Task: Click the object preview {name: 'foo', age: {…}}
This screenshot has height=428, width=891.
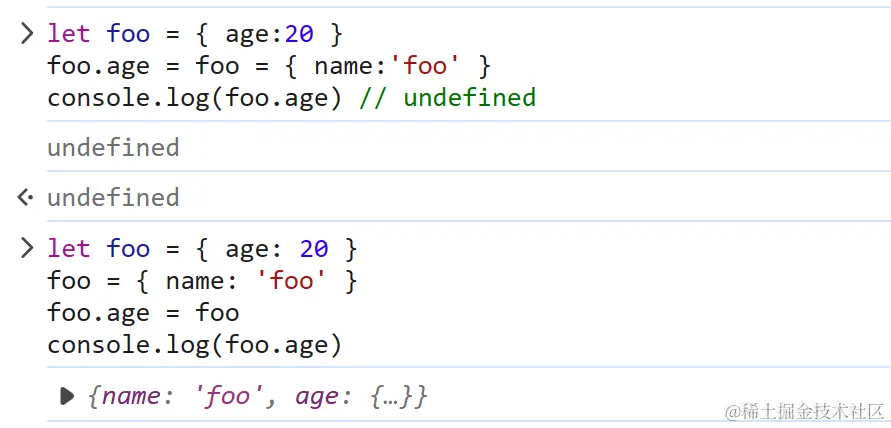Action: click(x=258, y=396)
